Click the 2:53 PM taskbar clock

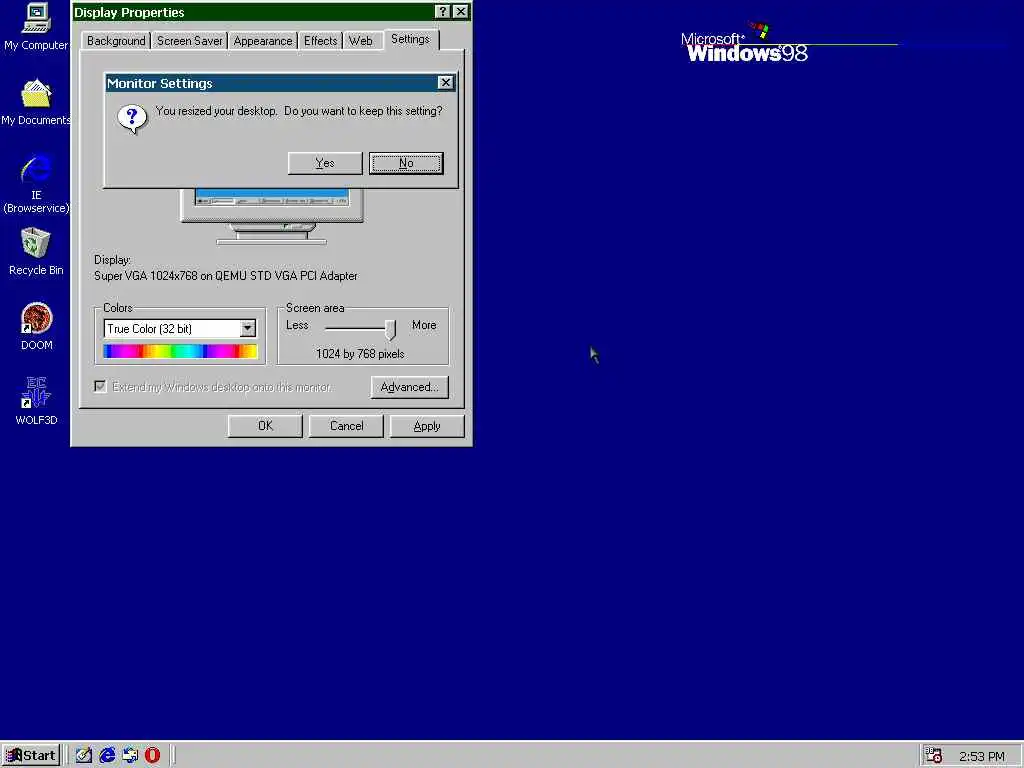[x=982, y=756]
